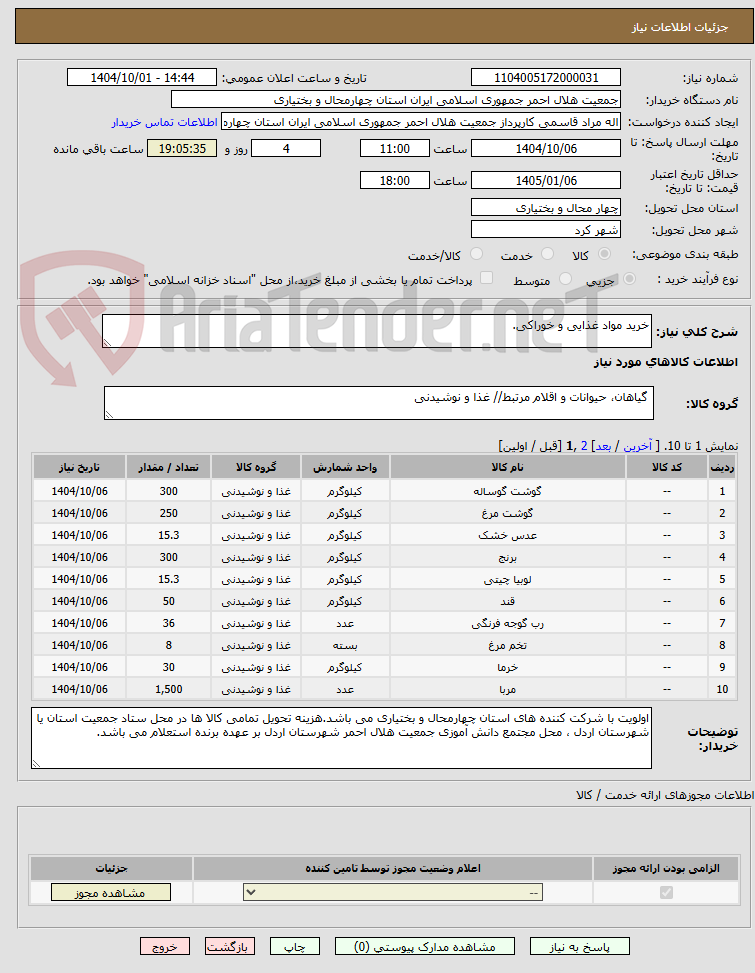Click the تخم مرغ item name

[x=507, y=645]
